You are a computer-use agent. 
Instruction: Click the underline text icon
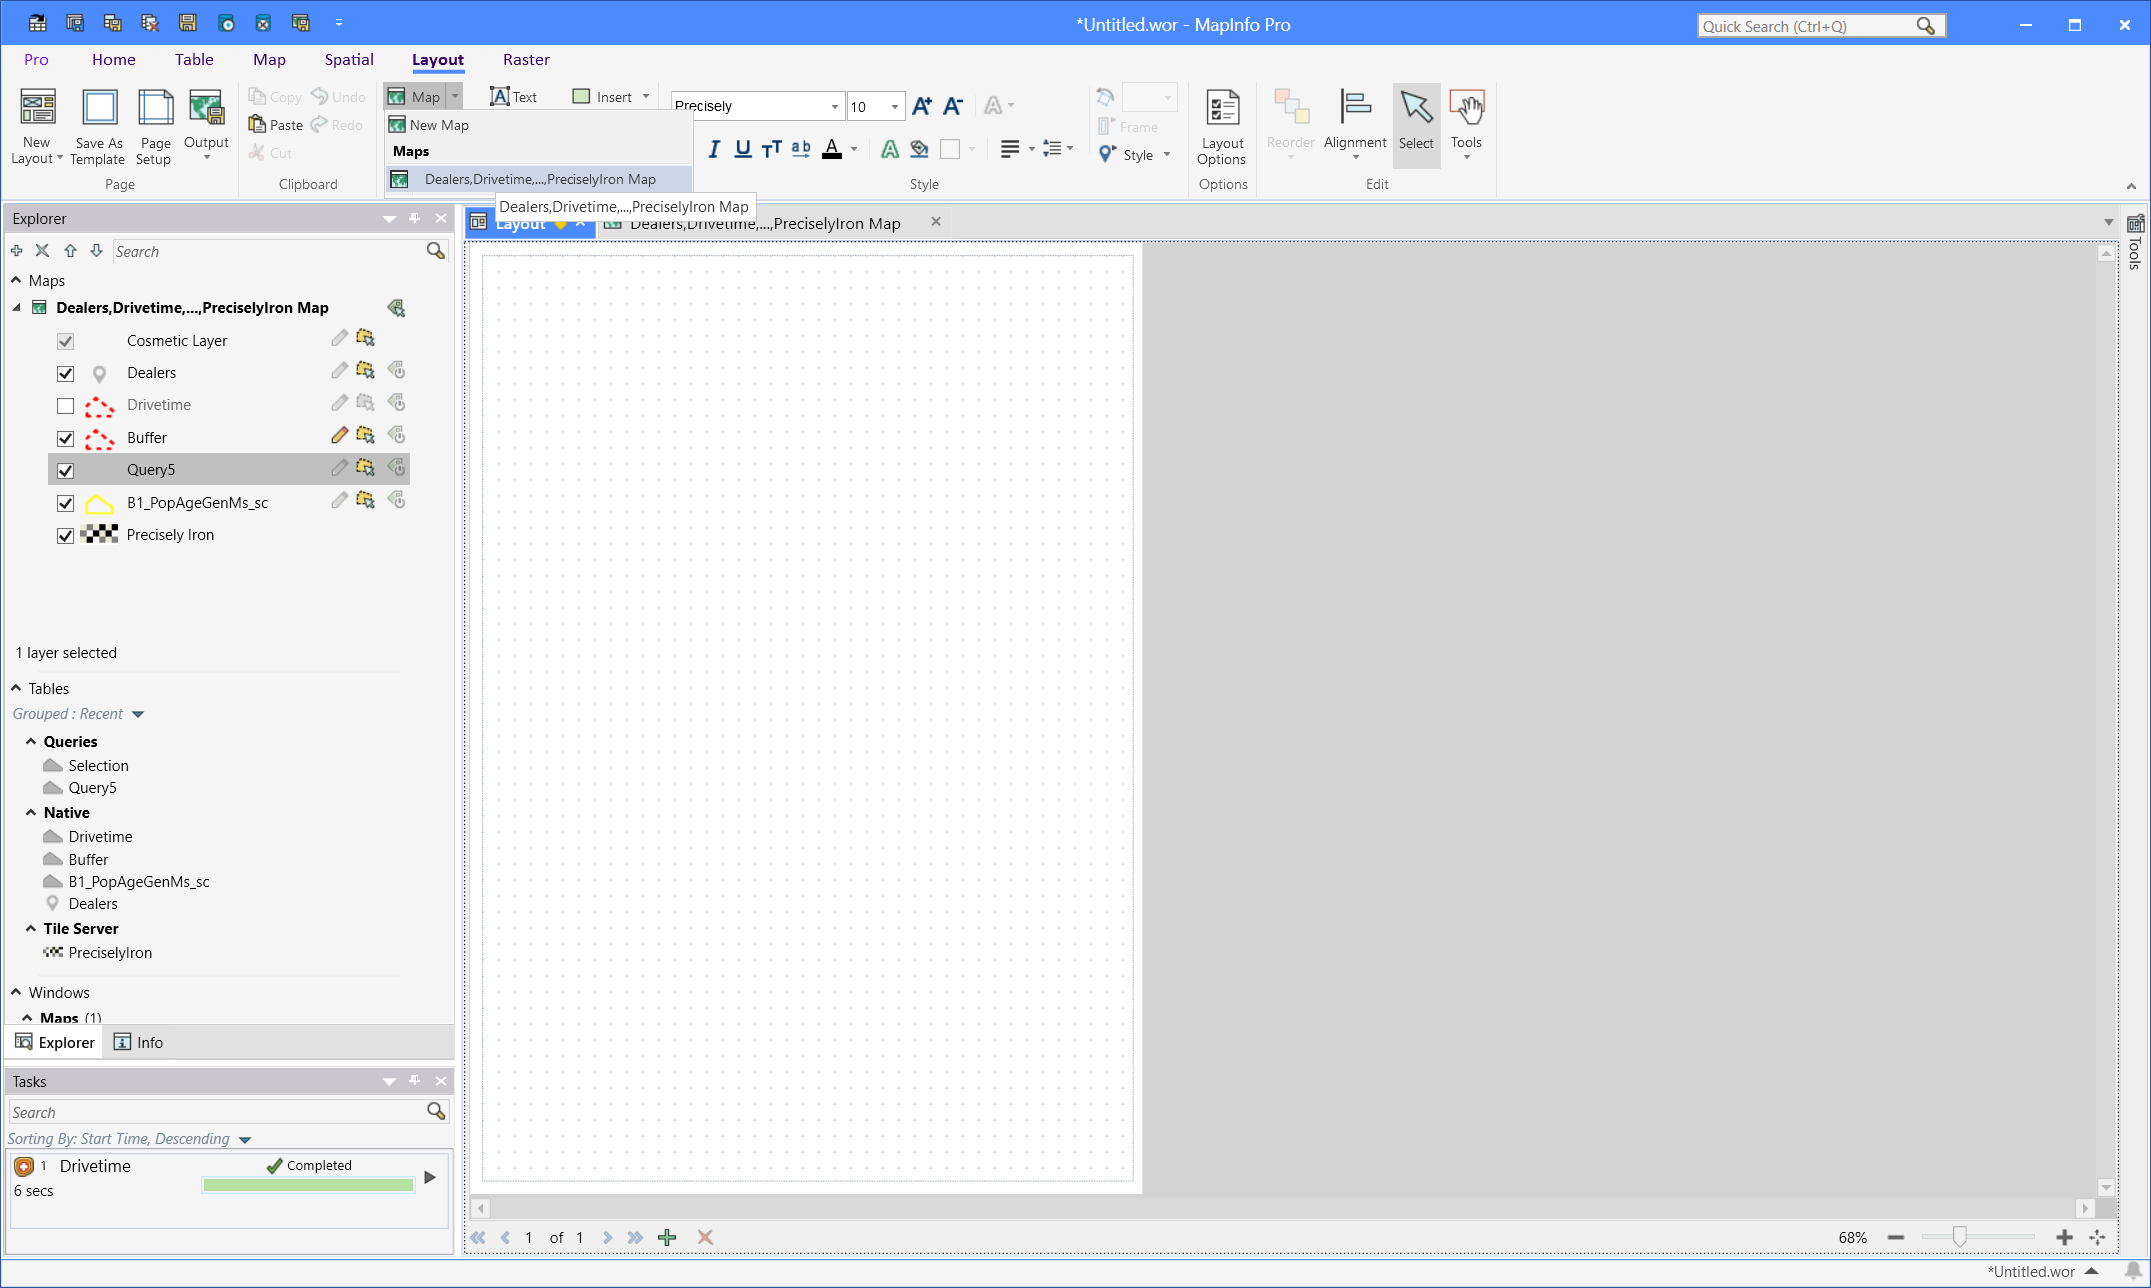point(742,150)
